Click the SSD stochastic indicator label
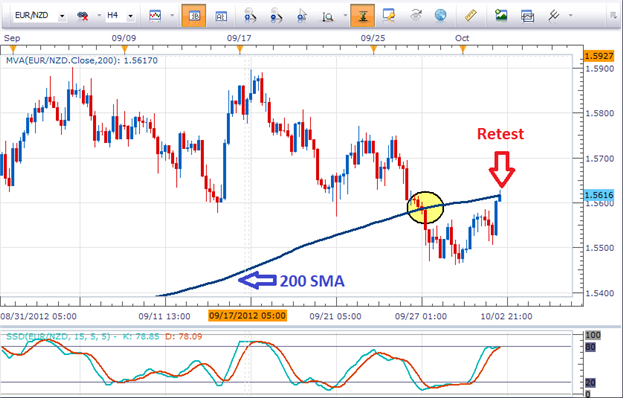This screenshot has height=398, width=623. click(x=104, y=336)
